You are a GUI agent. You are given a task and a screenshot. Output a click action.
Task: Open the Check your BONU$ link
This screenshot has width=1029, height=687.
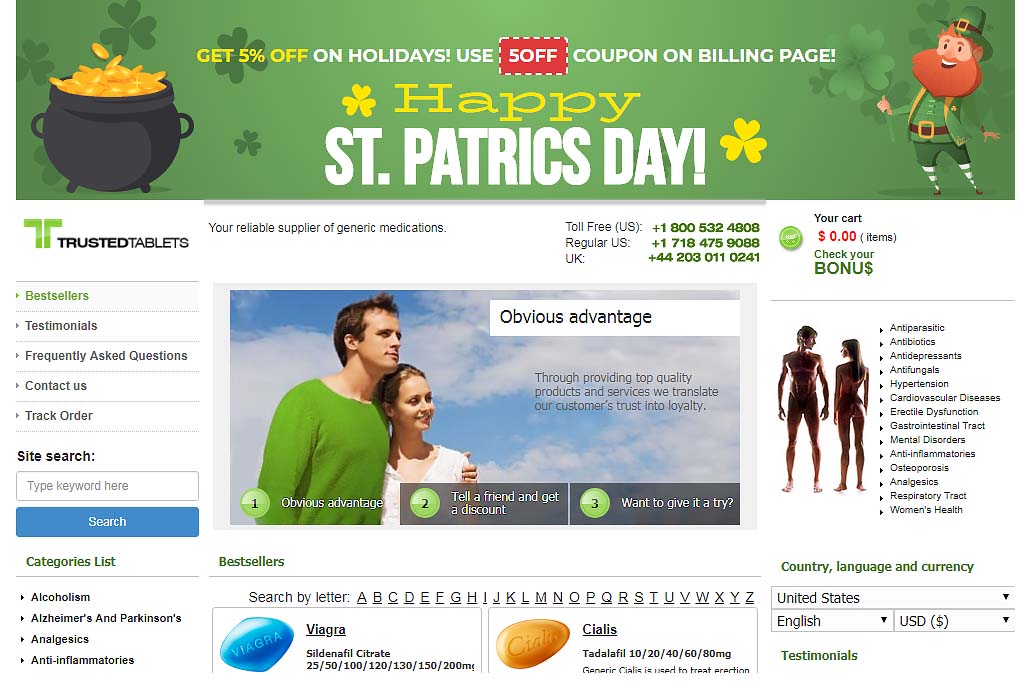tap(844, 262)
